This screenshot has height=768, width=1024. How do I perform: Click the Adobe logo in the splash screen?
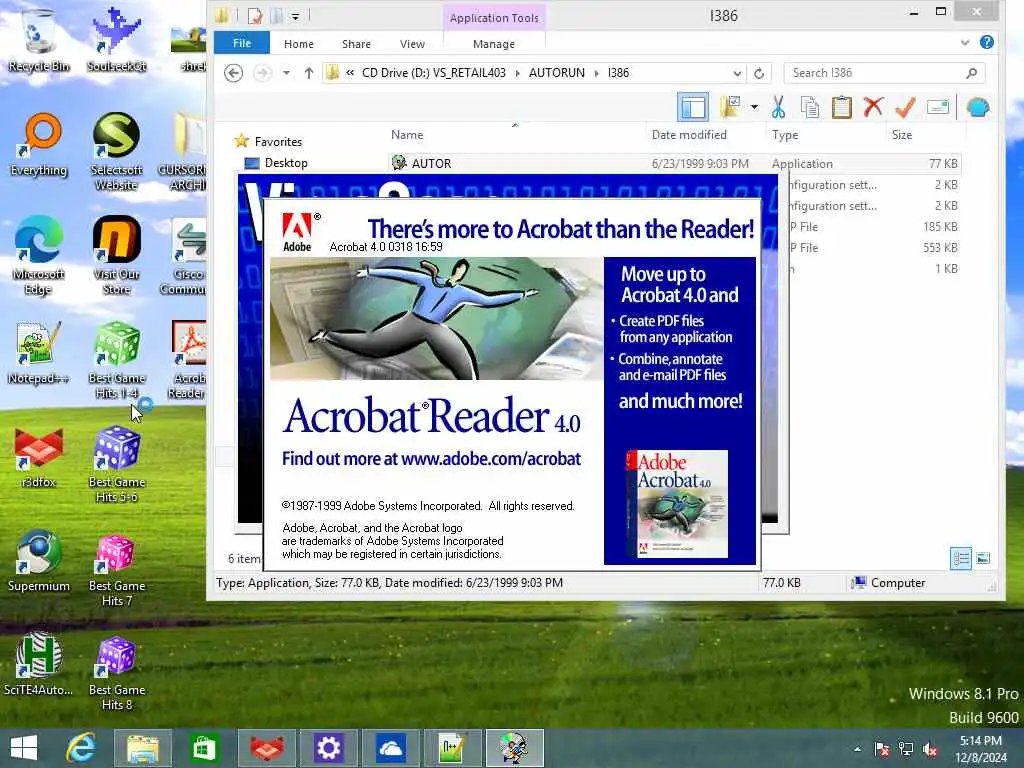(x=299, y=232)
